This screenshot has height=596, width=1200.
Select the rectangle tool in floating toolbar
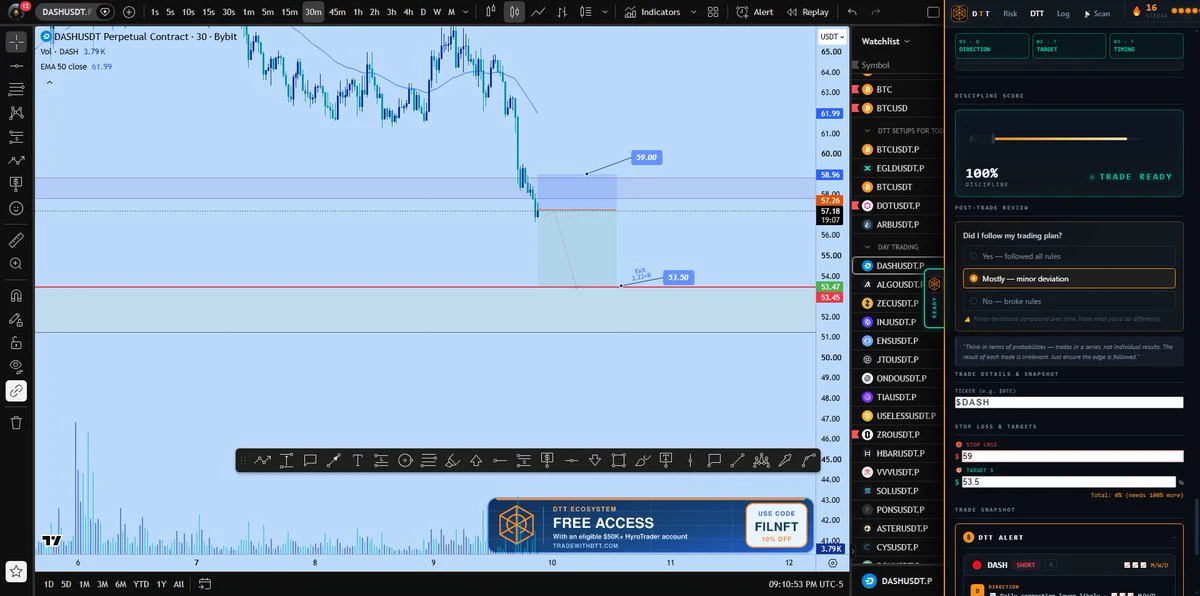point(618,460)
